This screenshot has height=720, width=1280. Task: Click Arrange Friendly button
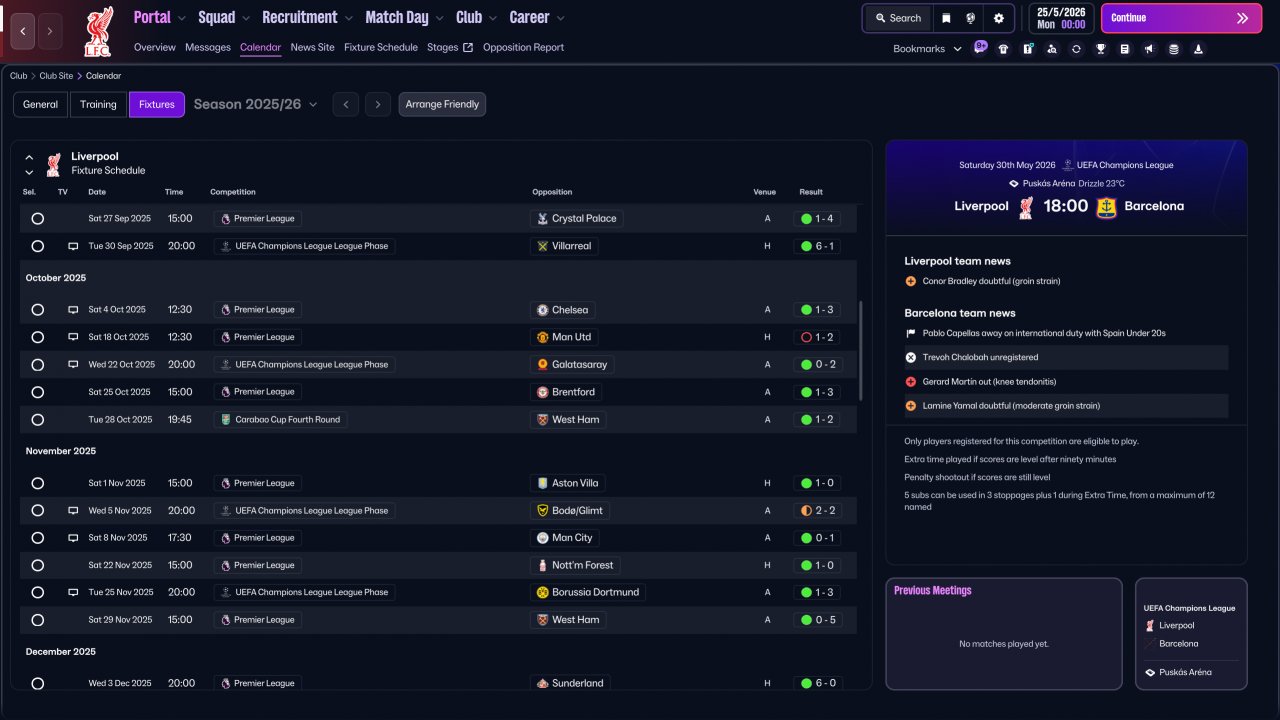pyautogui.click(x=442, y=104)
